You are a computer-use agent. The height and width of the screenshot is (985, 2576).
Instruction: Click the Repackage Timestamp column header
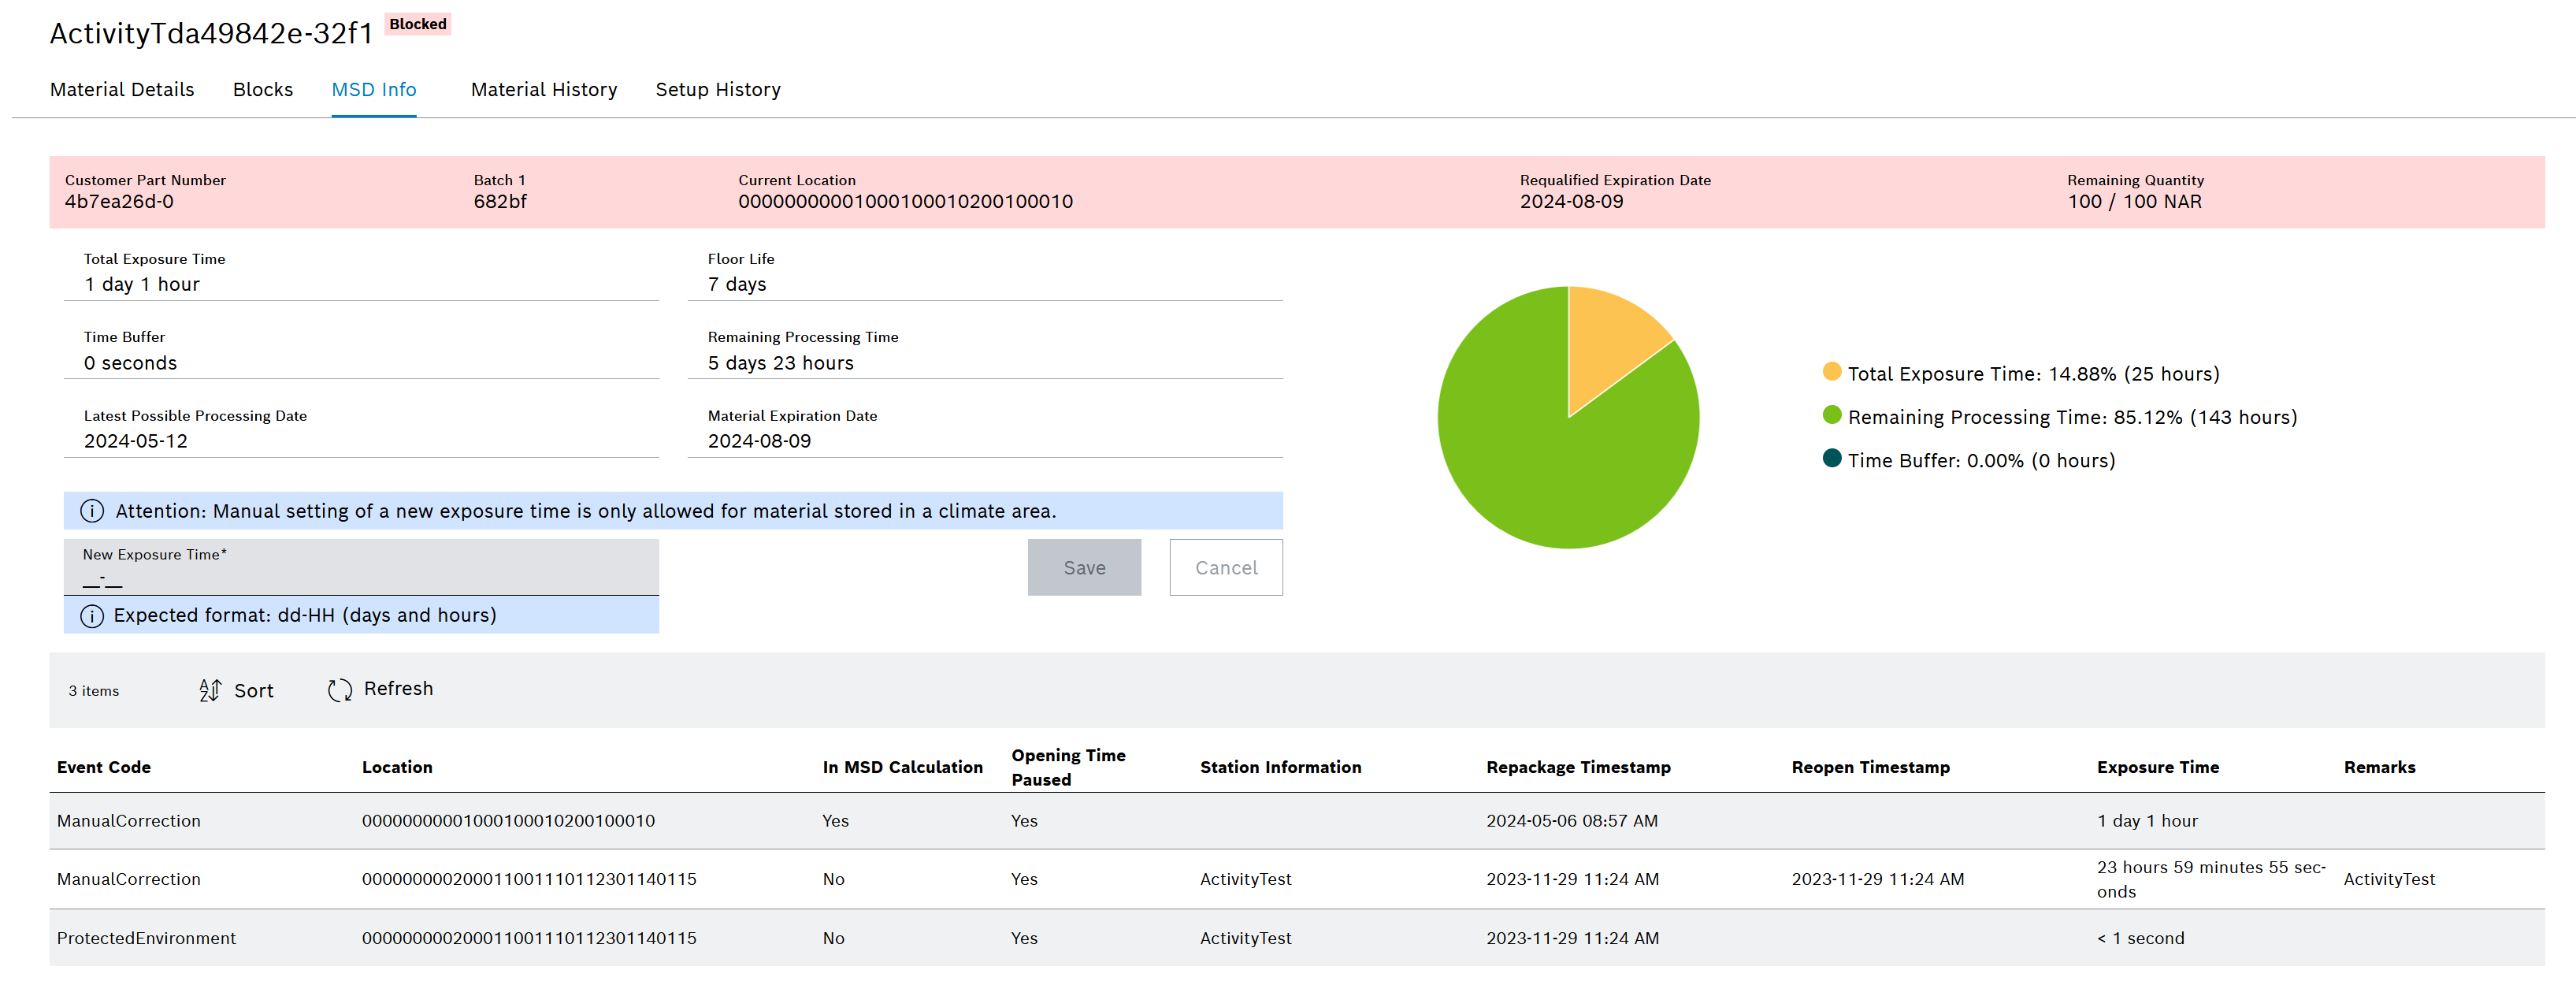[1578, 767]
